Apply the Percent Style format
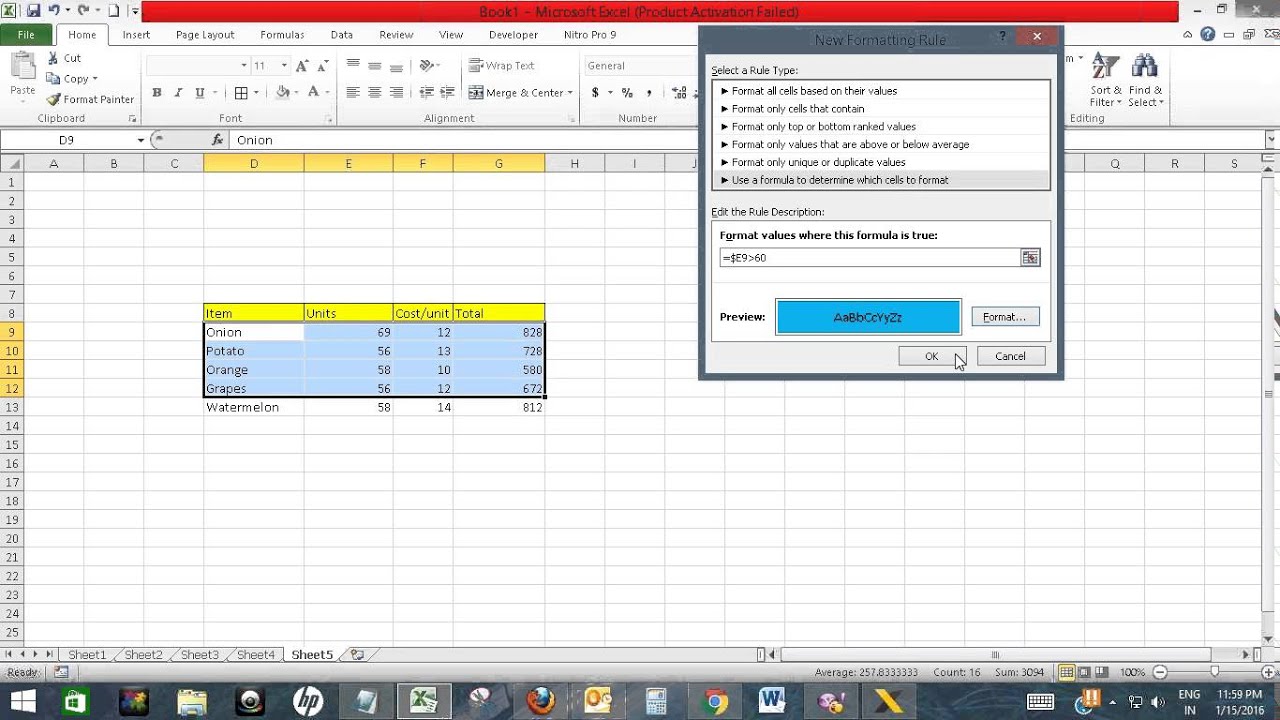 (627, 92)
